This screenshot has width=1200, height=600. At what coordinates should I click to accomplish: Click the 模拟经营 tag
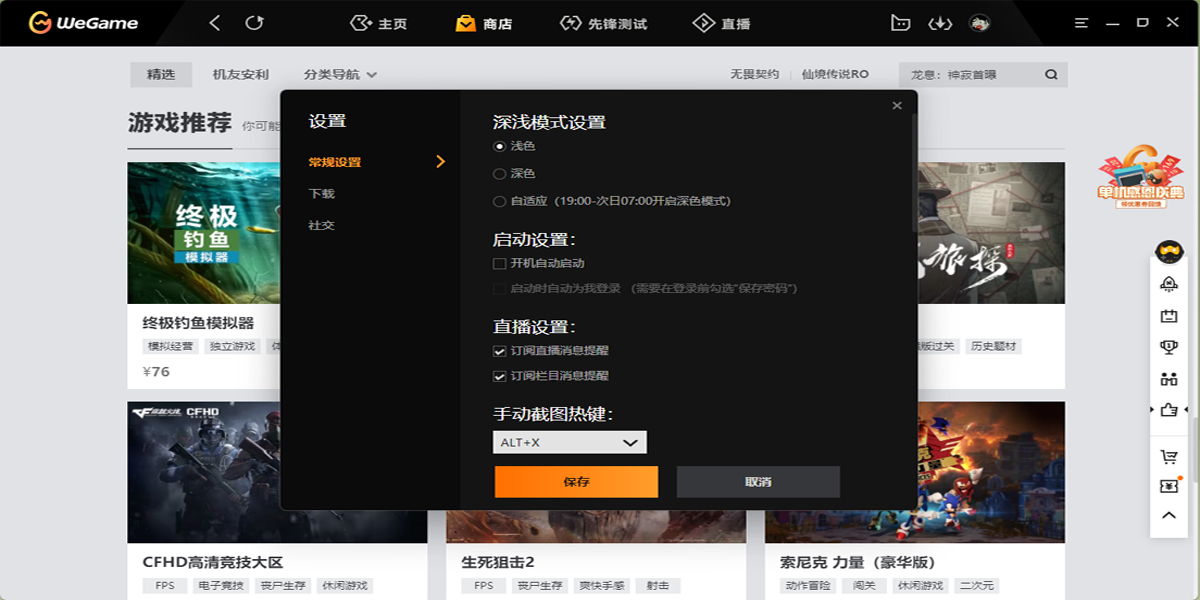click(x=169, y=347)
